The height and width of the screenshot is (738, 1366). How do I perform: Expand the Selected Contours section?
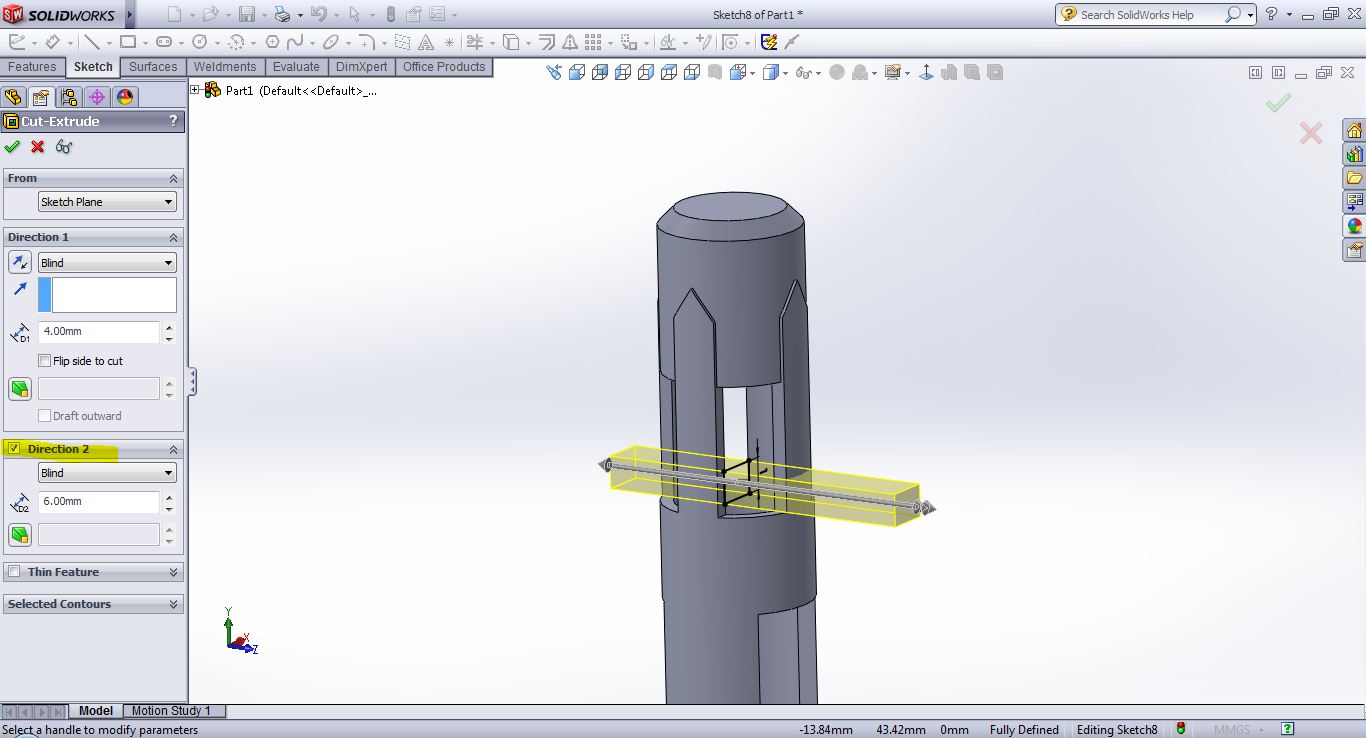pos(173,604)
